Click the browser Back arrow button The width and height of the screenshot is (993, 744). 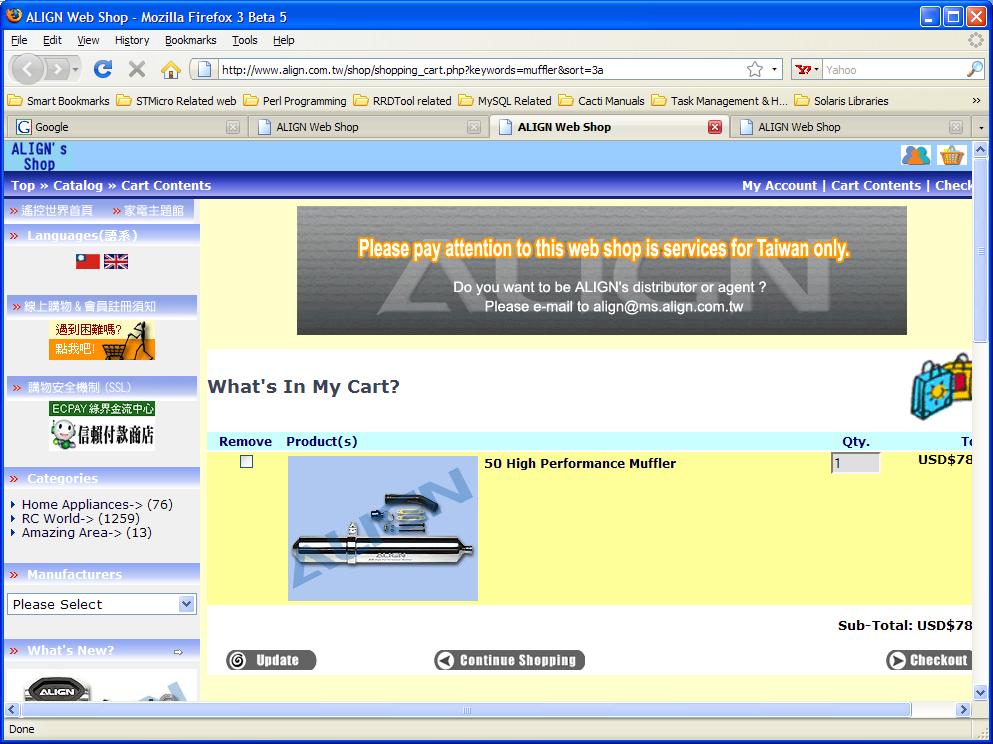(27, 69)
